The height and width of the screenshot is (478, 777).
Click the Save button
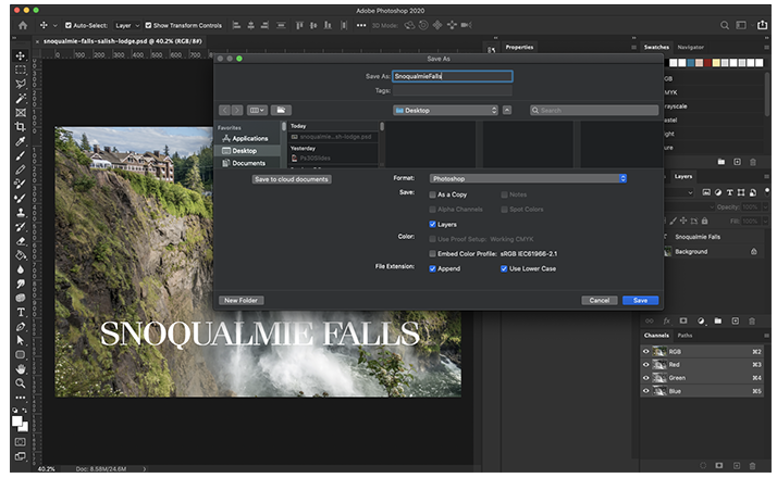pyautogui.click(x=640, y=300)
